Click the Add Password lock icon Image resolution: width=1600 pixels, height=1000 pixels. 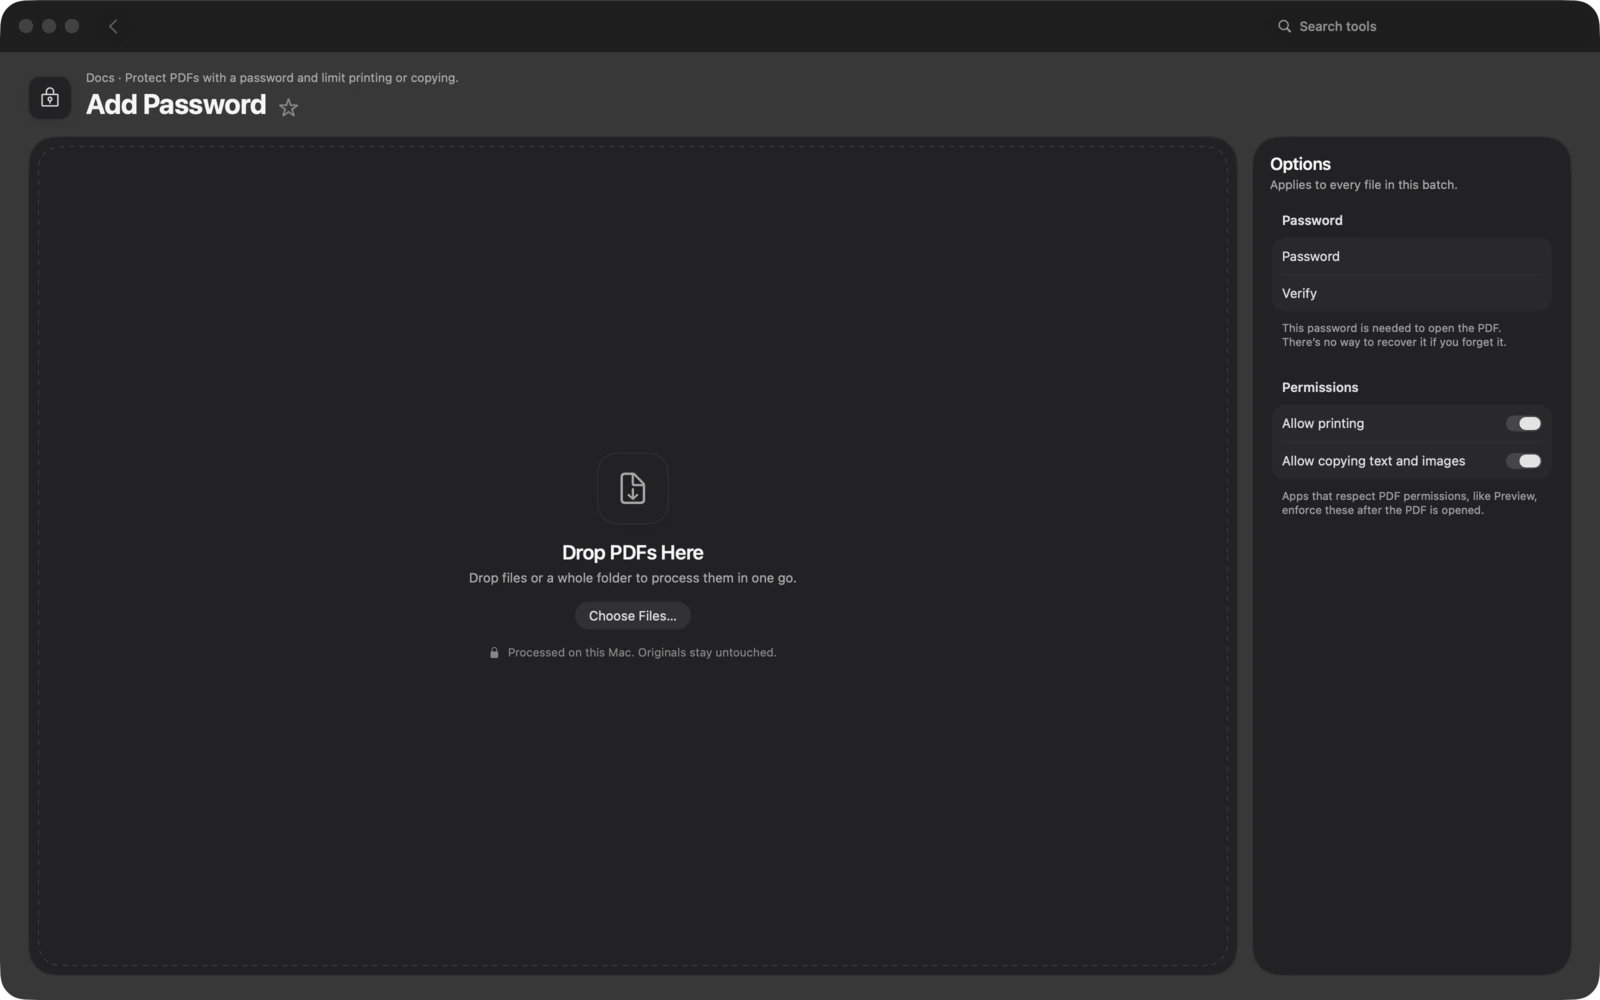point(50,98)
